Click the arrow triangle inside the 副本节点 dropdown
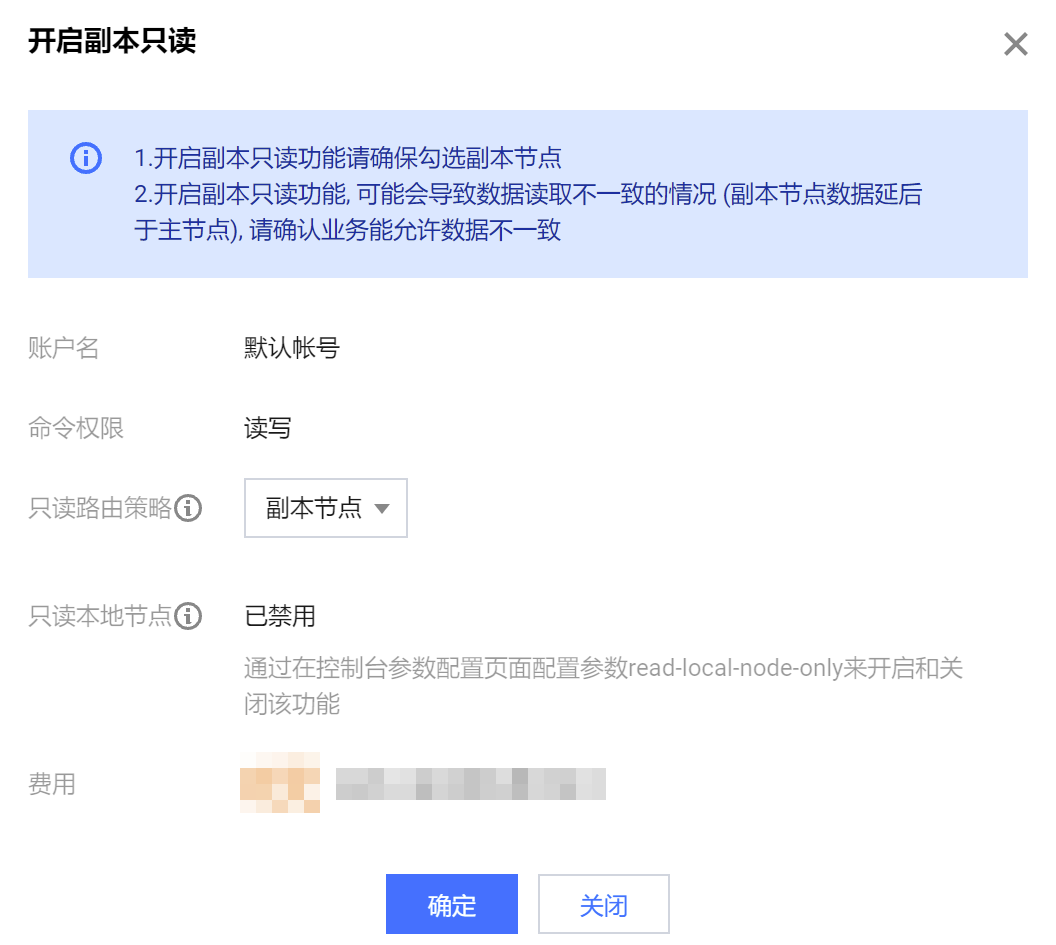Image resolution: width=1056 pixels, height=945 pixels. point(381,508)
